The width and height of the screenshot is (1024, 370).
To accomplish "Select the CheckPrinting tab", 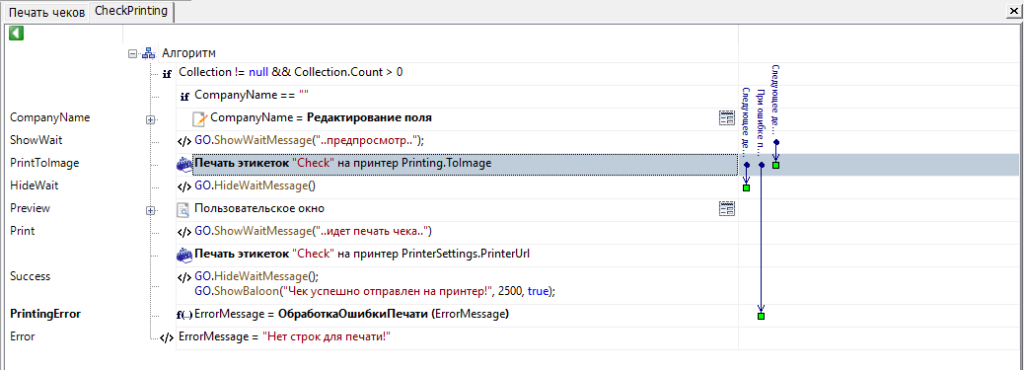I will (131, 11).
